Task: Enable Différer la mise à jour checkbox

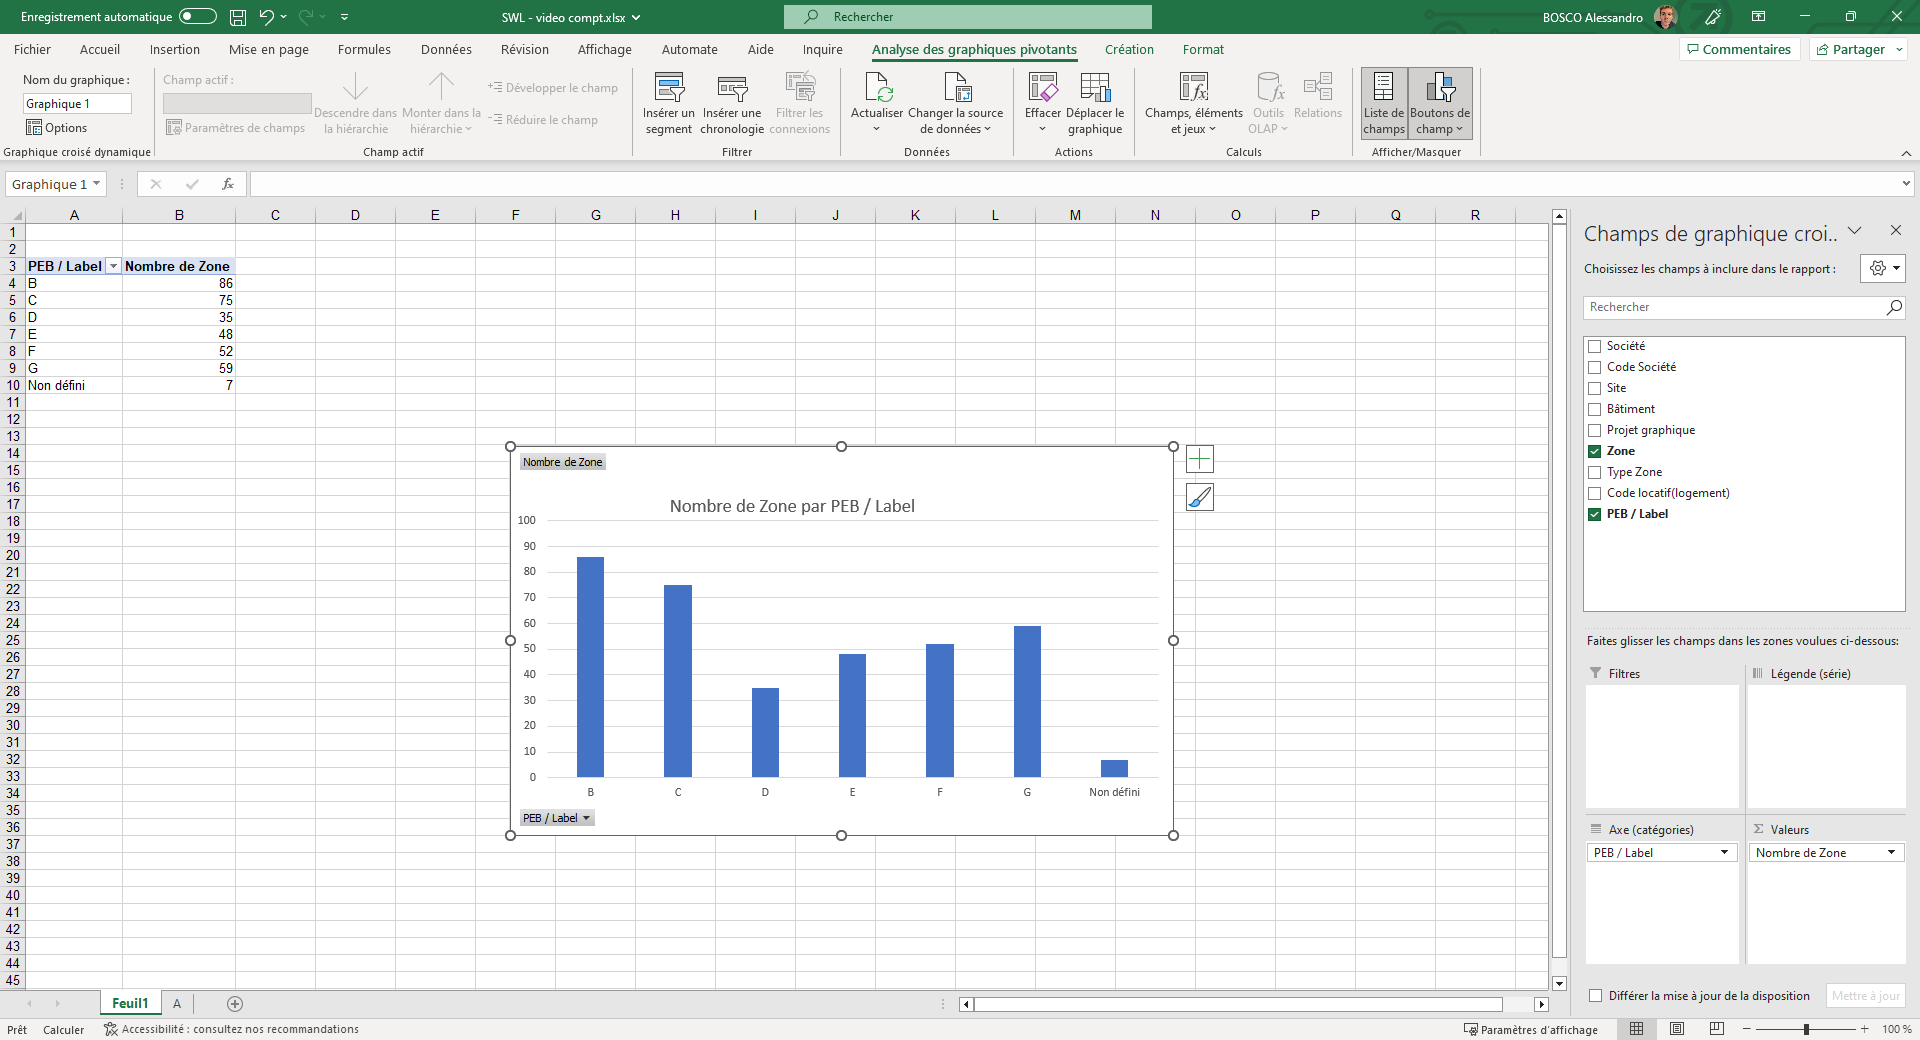Action: point(1596,996)
